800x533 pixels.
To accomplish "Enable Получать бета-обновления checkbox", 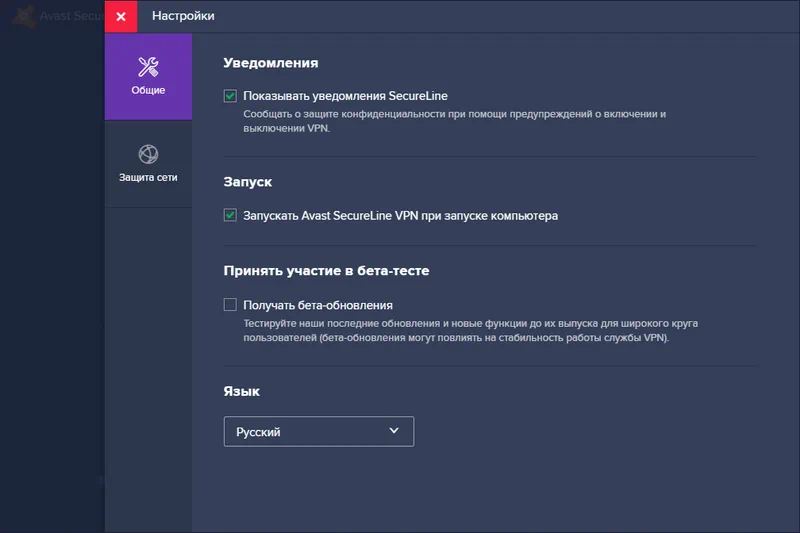I will point(230,304).
